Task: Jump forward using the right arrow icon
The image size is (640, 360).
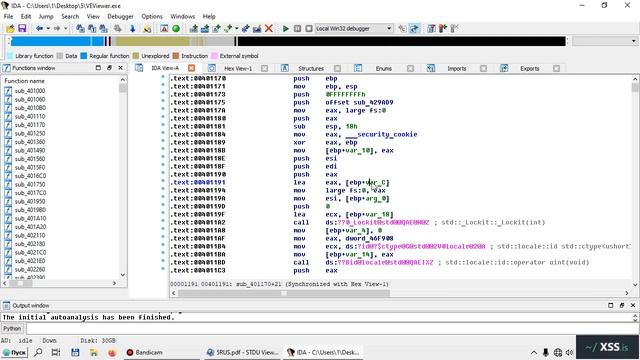Action: tap(57, 29)
